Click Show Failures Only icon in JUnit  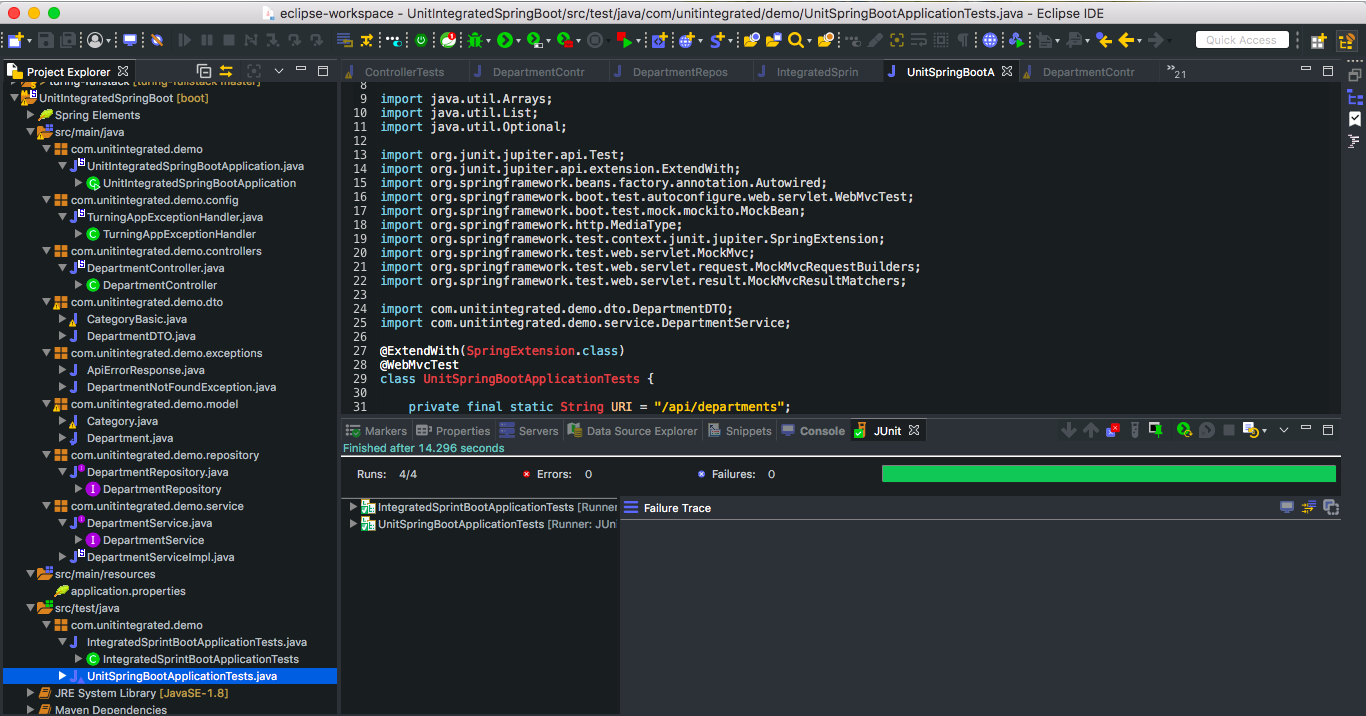coord(1112,430)
